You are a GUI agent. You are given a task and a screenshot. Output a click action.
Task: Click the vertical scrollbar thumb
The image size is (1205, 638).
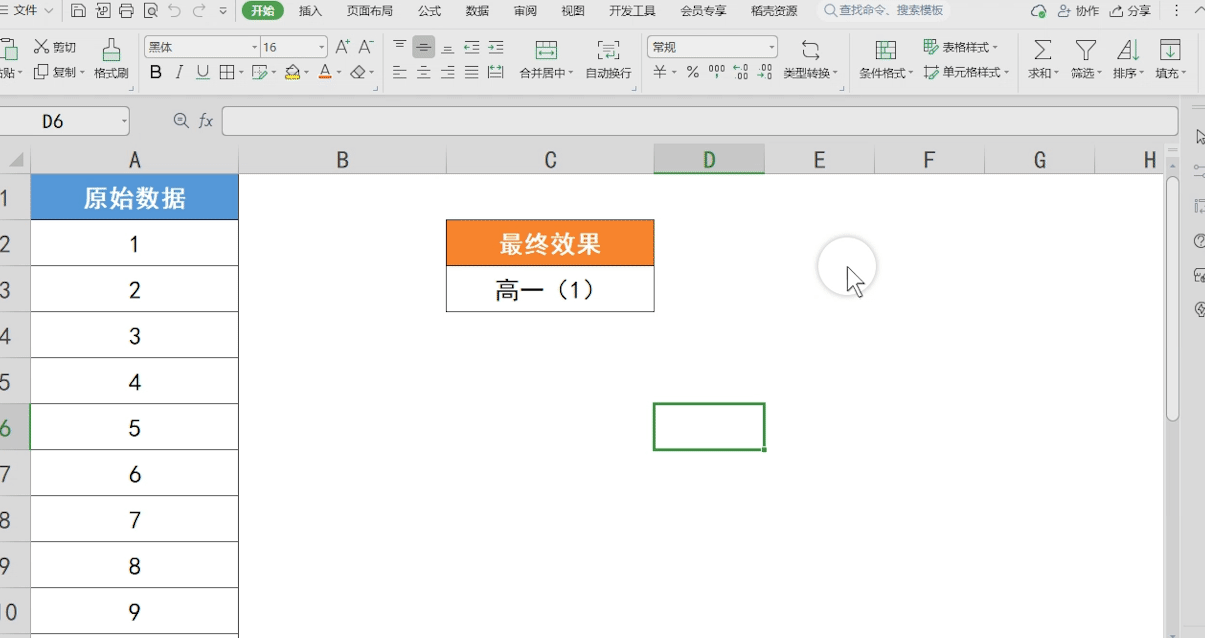[1173, 298]
